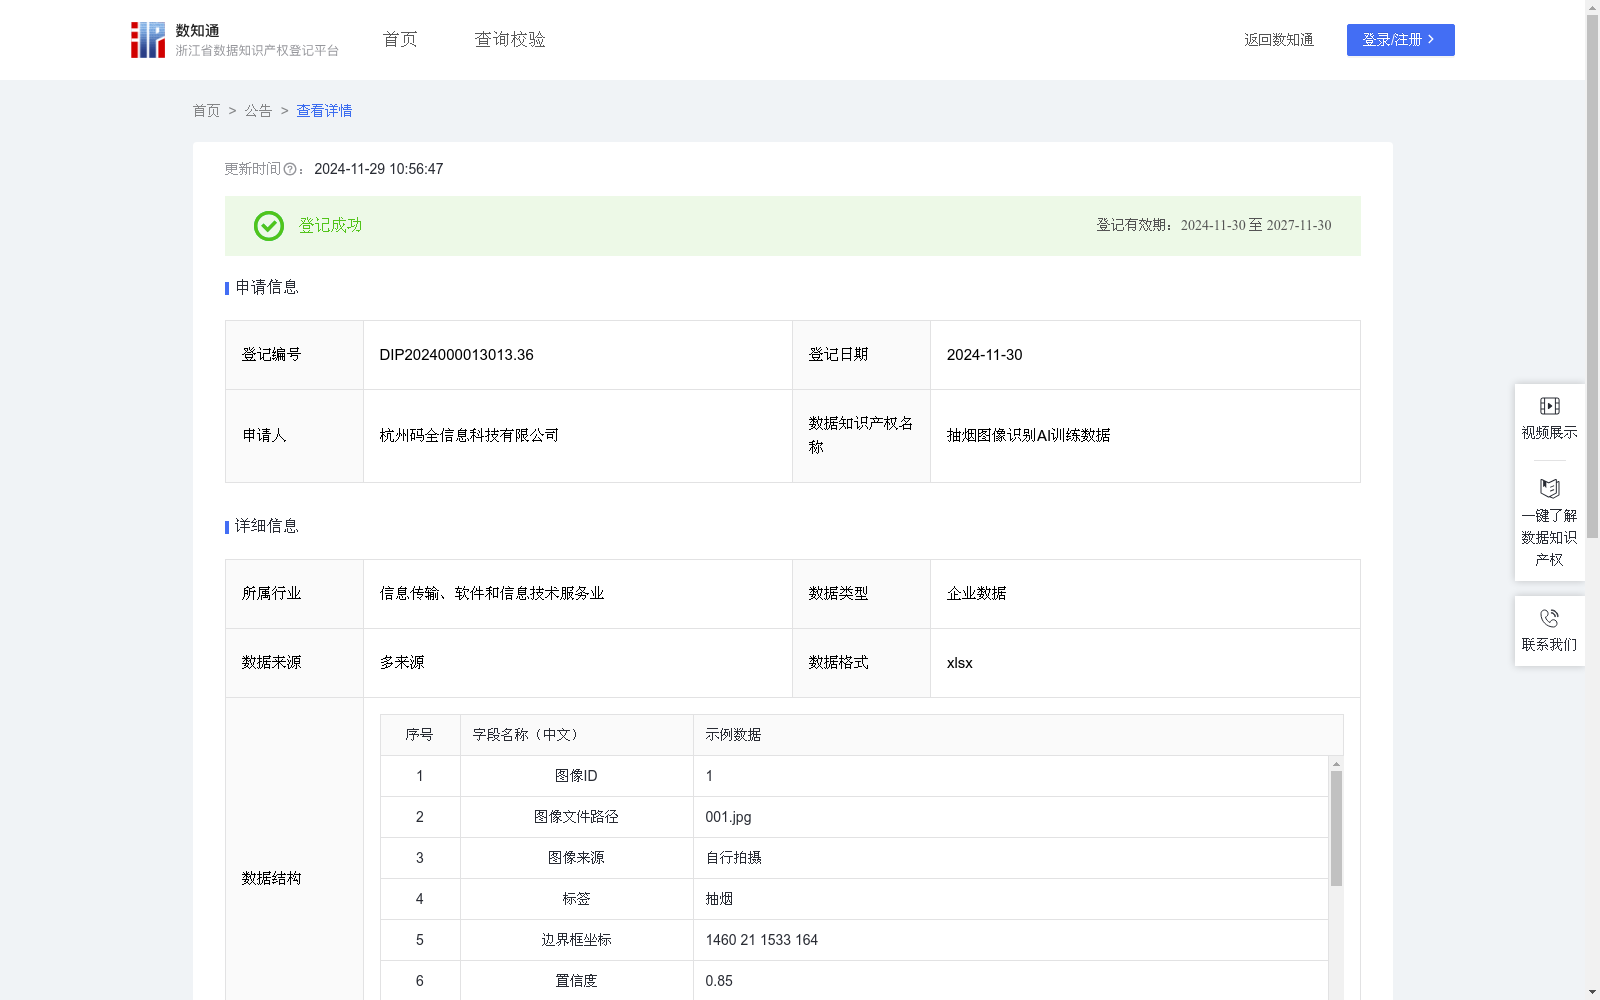This screenshot has height=1000, width=1600.
Task: Open 首页 from the breadcrumb trail
Action: coord(206,111)
